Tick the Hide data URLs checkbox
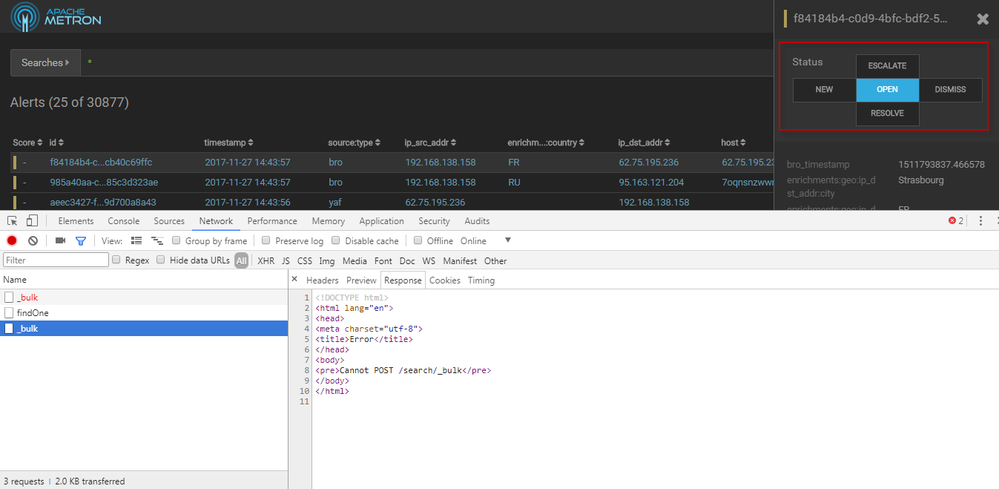999x489 pixels. click(x=162, y=260)
